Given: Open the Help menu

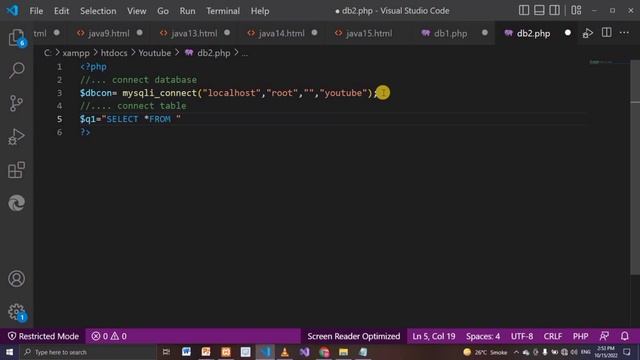Looking at the screenshot, I should (x=260, y=11).
